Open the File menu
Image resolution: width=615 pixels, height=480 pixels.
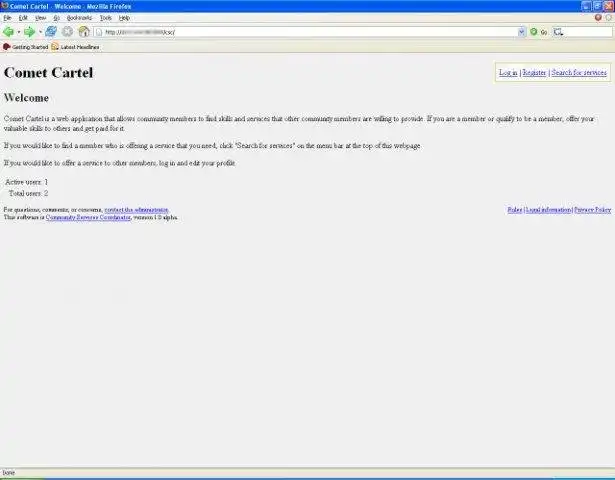7,18
